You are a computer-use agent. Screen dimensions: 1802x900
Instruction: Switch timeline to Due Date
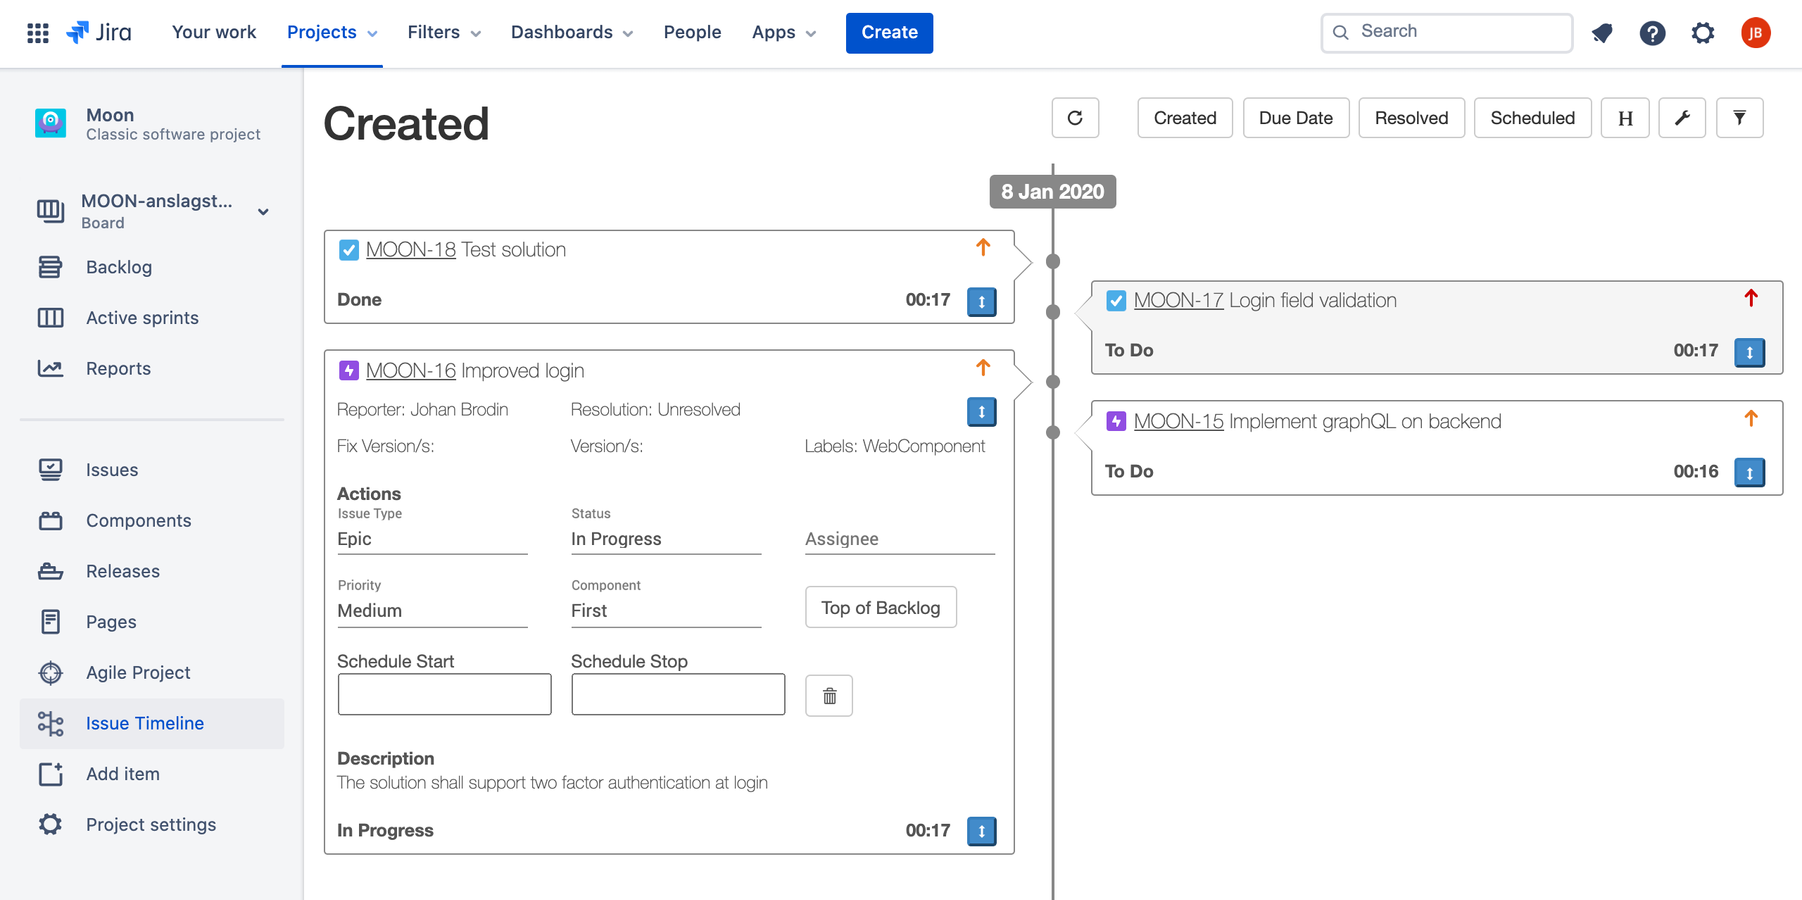(1295, 118)
